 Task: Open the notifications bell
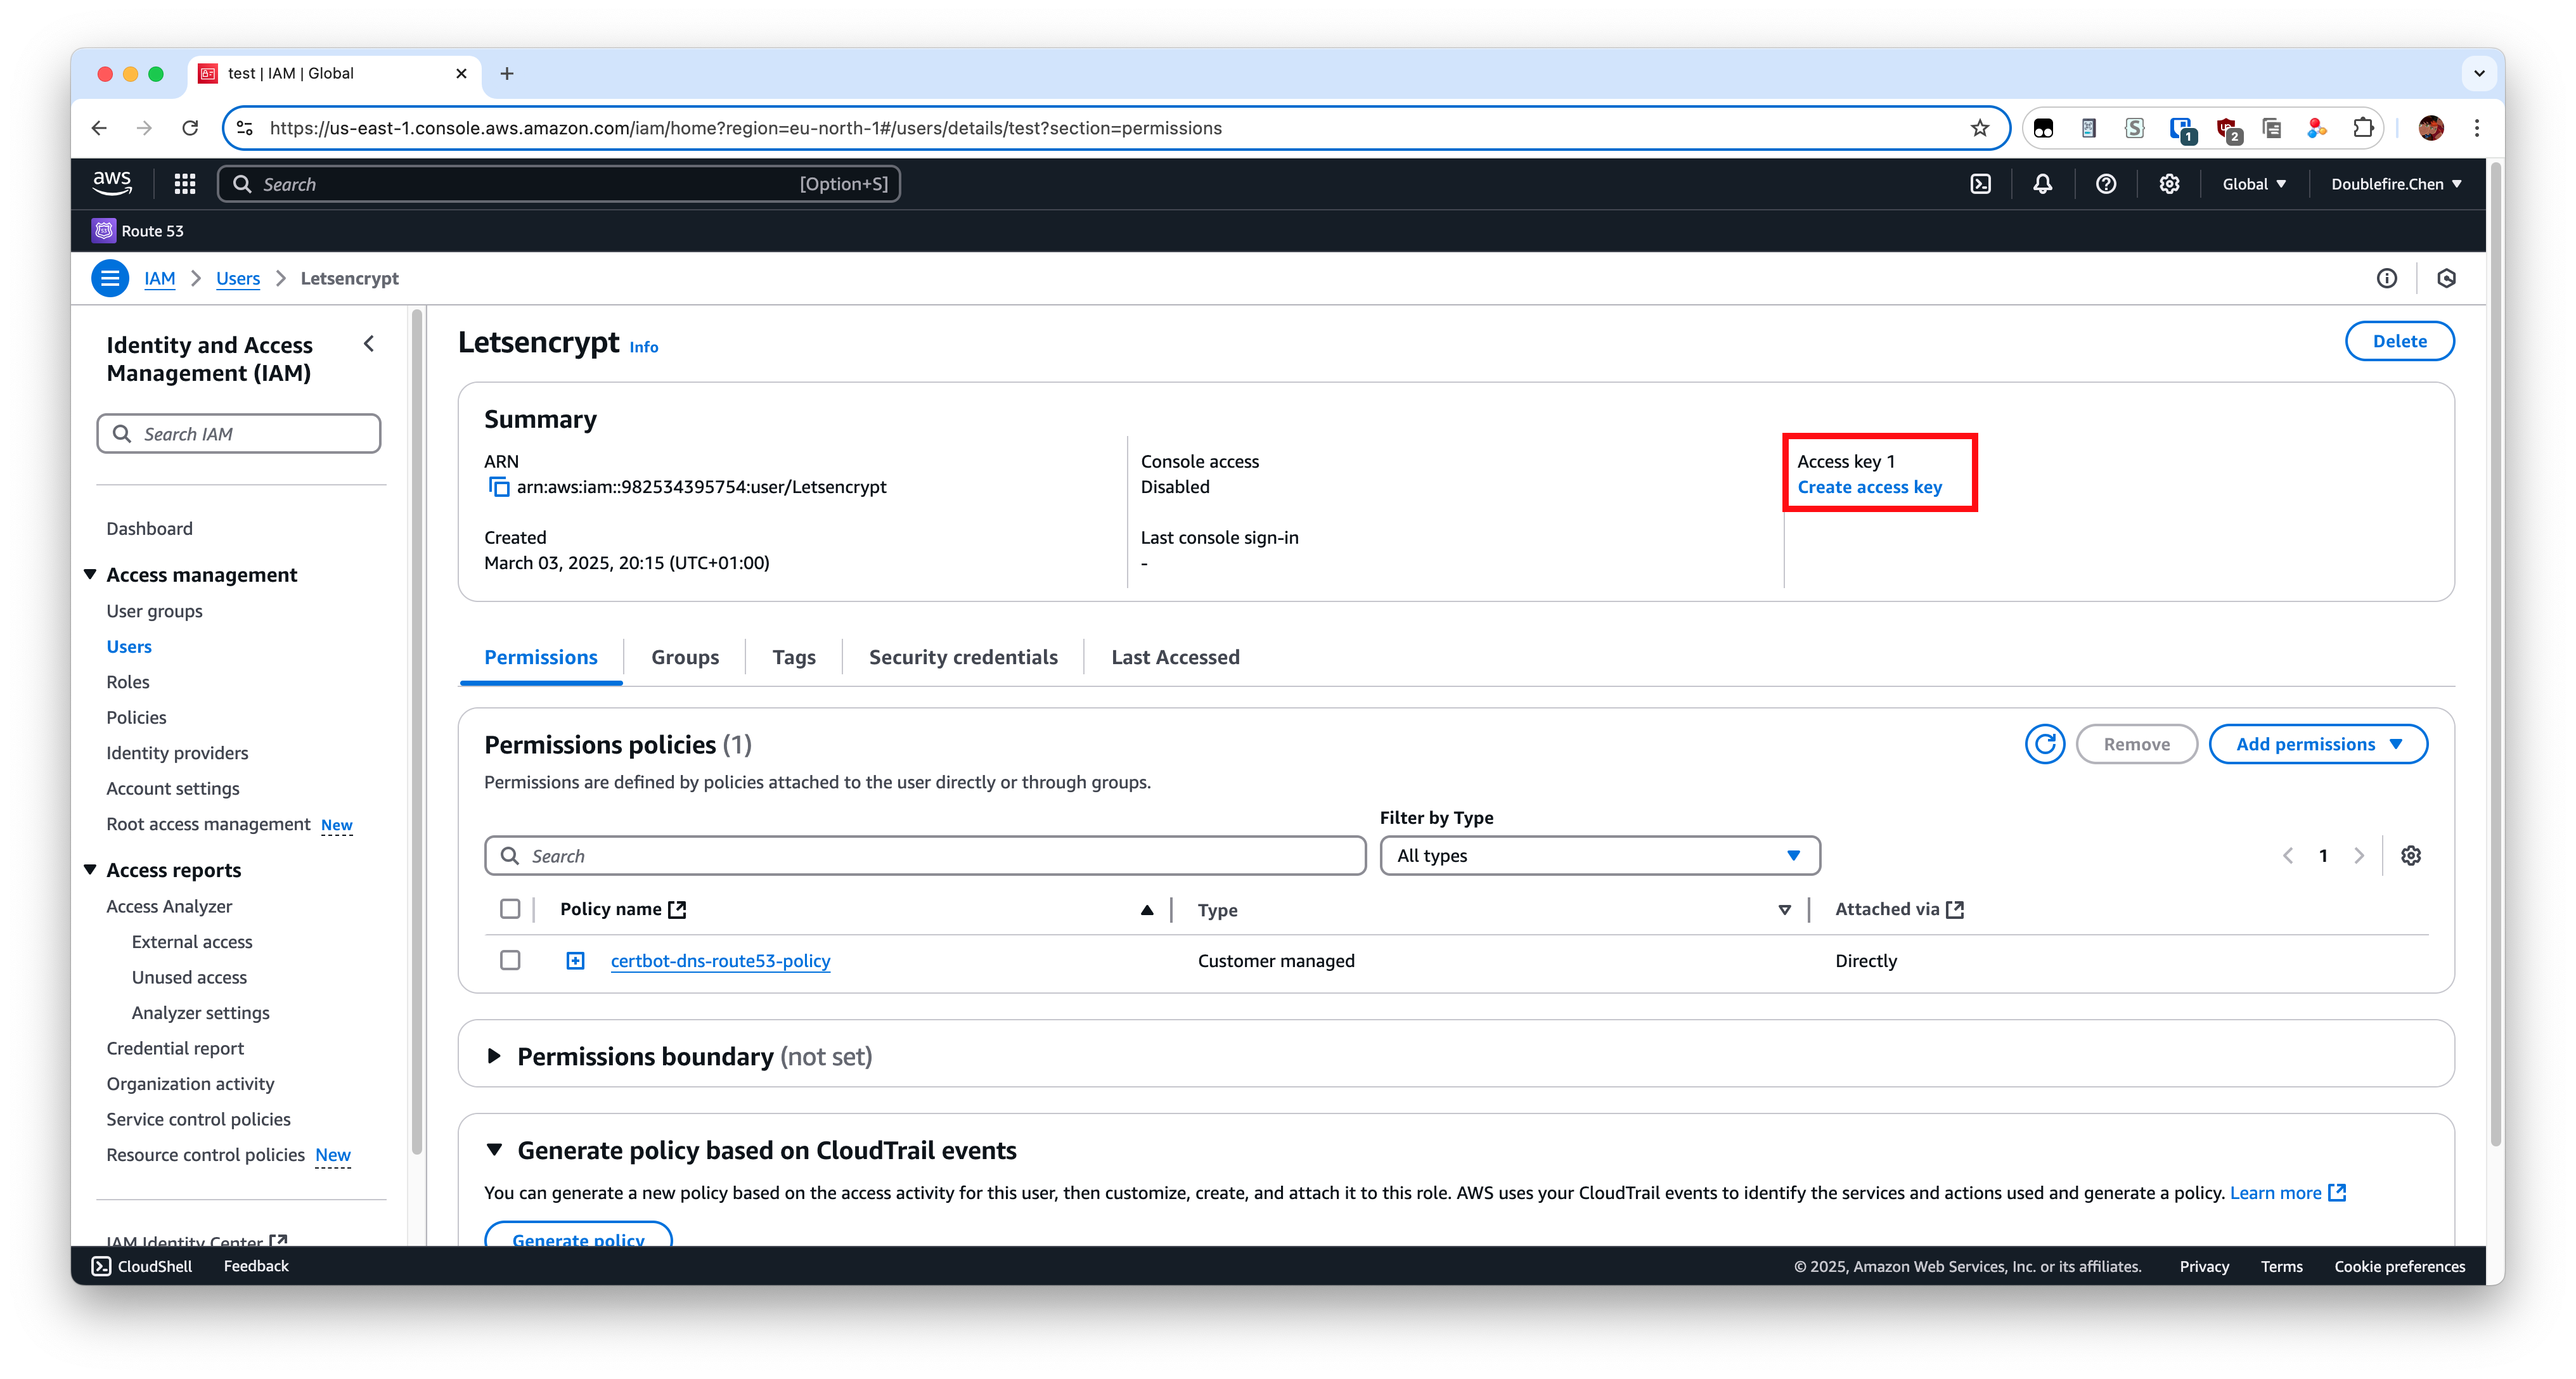(2043, 184)
